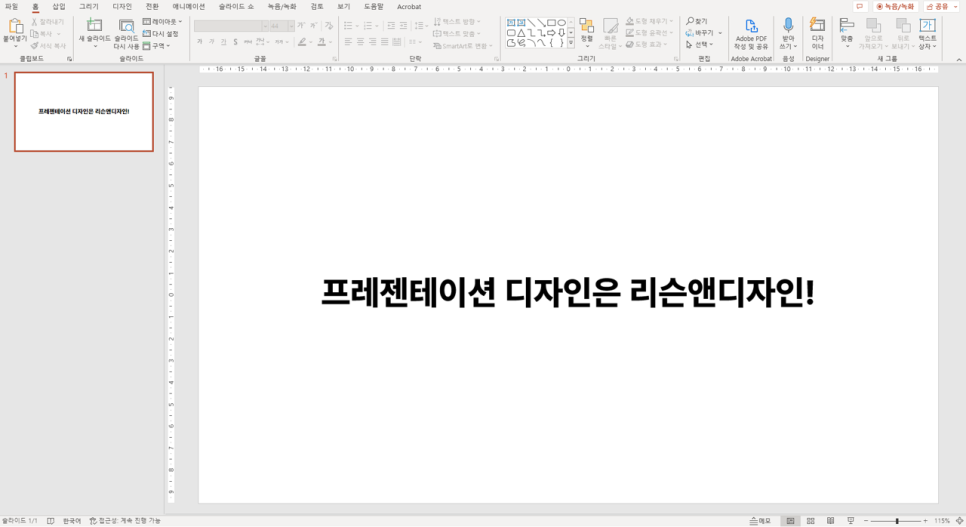Click the text highlight color pen button
Image resolution: width=966 pixels, height=527 pixels.
(301, 42)
